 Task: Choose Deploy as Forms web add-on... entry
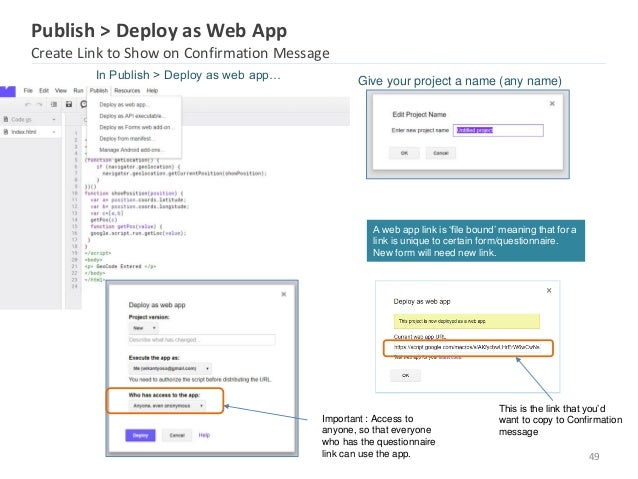click(136, 127)
